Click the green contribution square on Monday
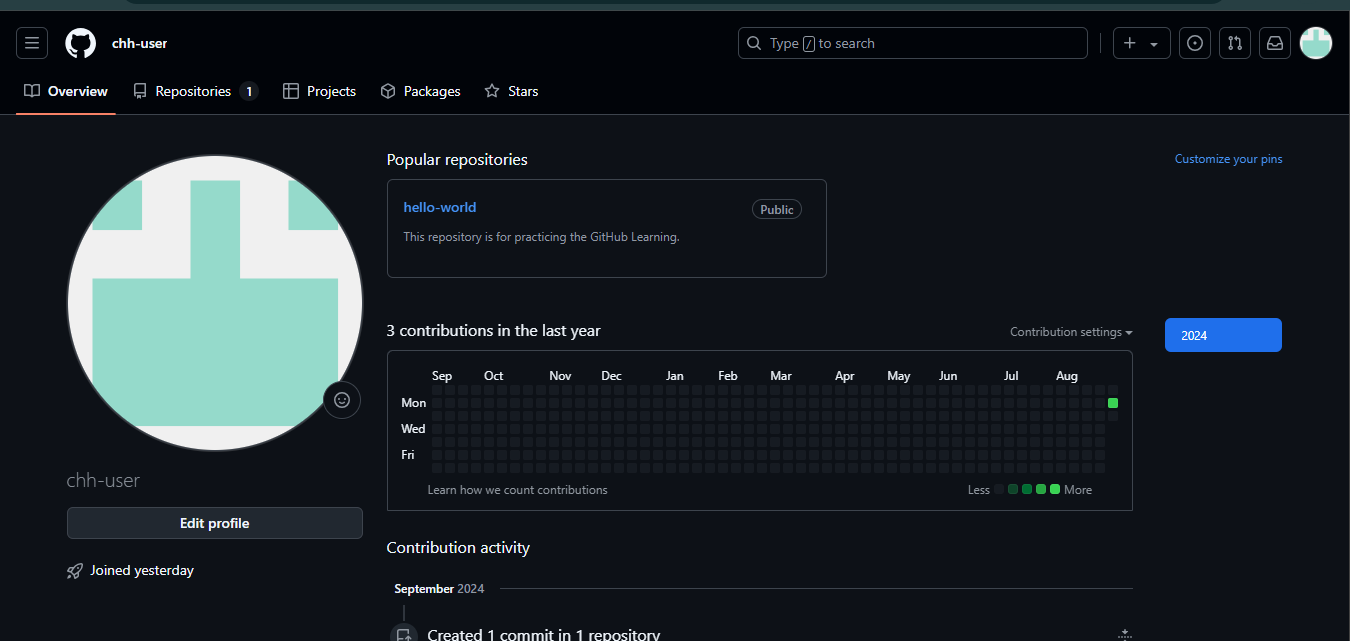The height and width of the screenshot is (641, 1350). pos(1113,403)
